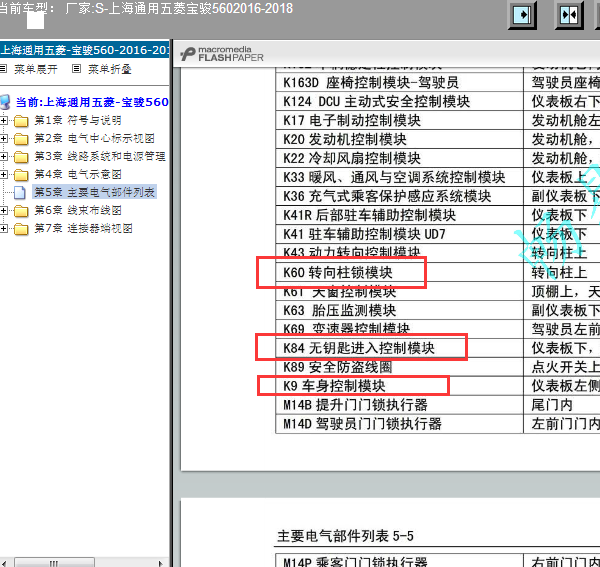Image resolution: width=600 pixels, height=567 pixels.
Task: Click heading 主要电气部件列表 5-5
Action: coord(345,536)
